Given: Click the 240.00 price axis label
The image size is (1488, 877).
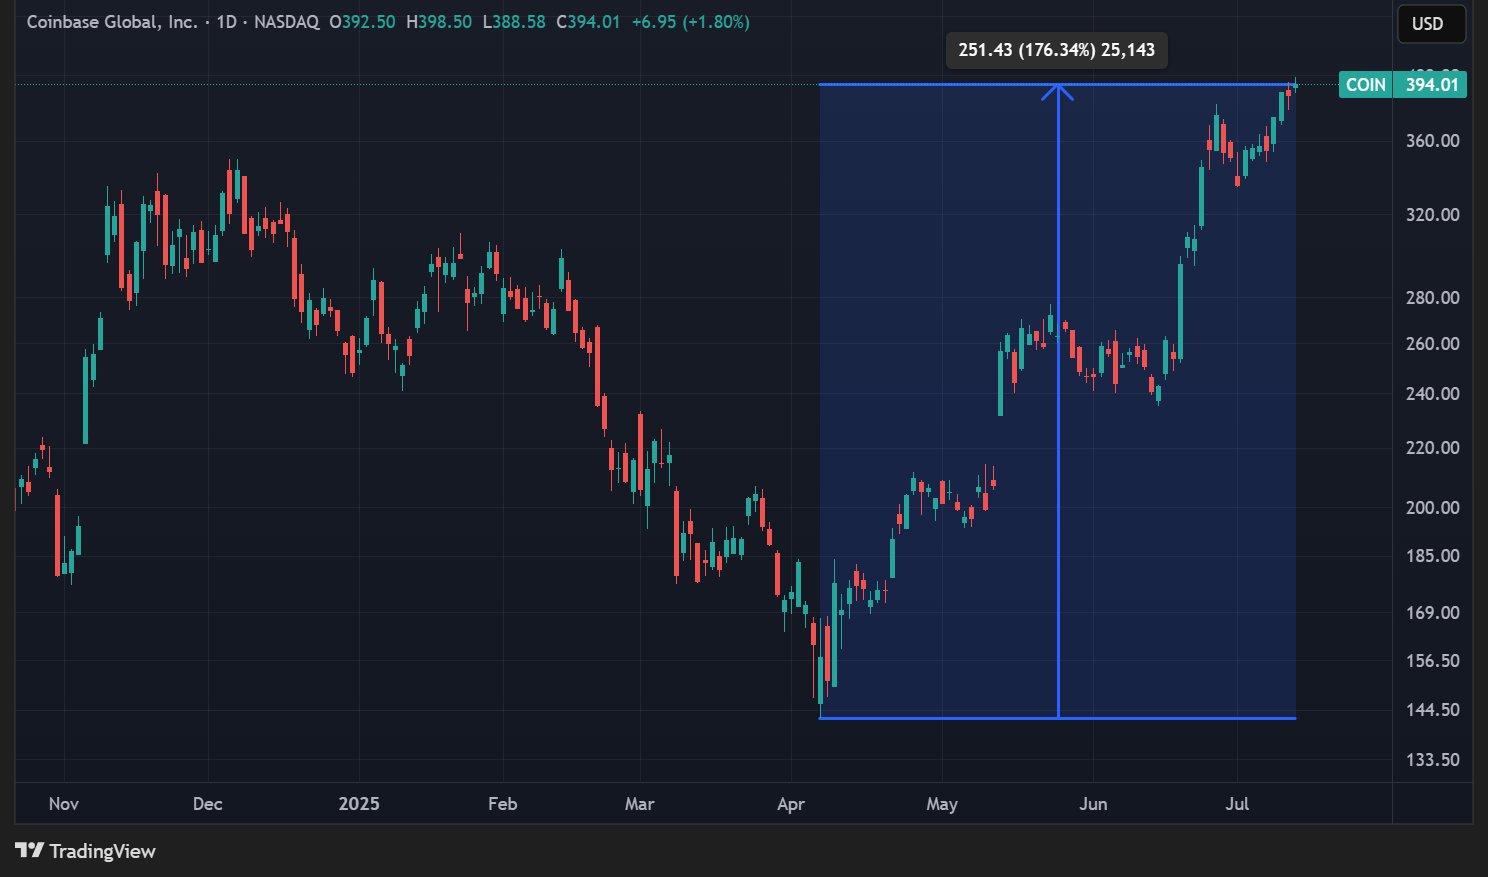Looking at the screenshot, I should pyautogui.click(x=1432, y=394).
